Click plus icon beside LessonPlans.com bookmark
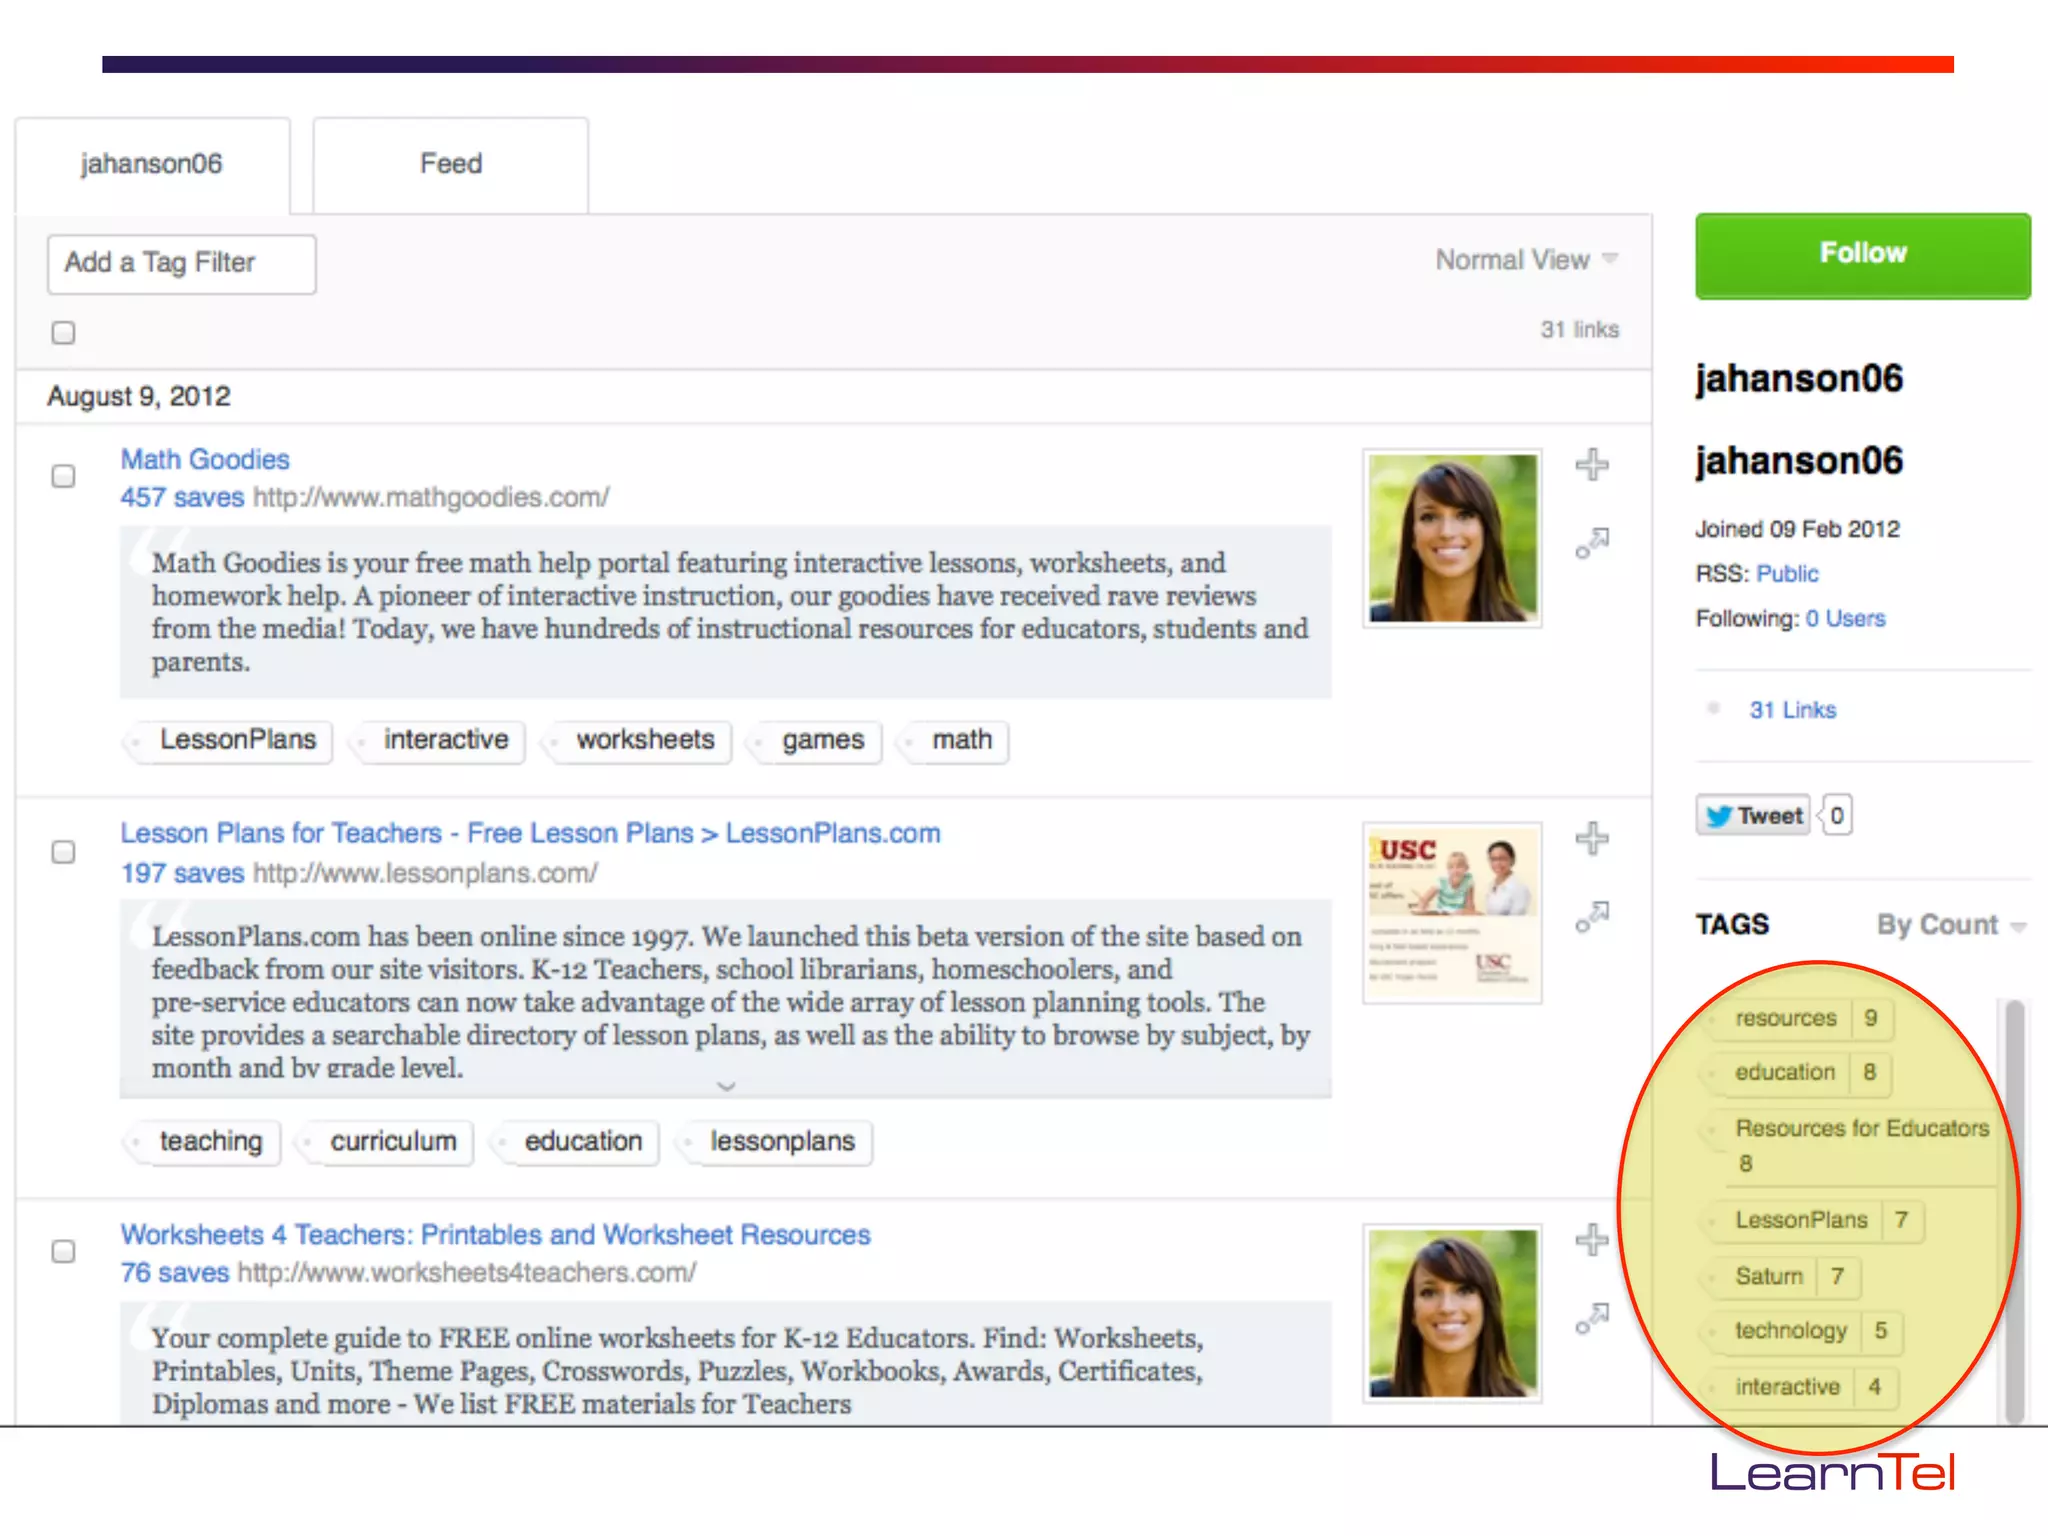Screen dimensions: 2048x1536 point(1591,838)
